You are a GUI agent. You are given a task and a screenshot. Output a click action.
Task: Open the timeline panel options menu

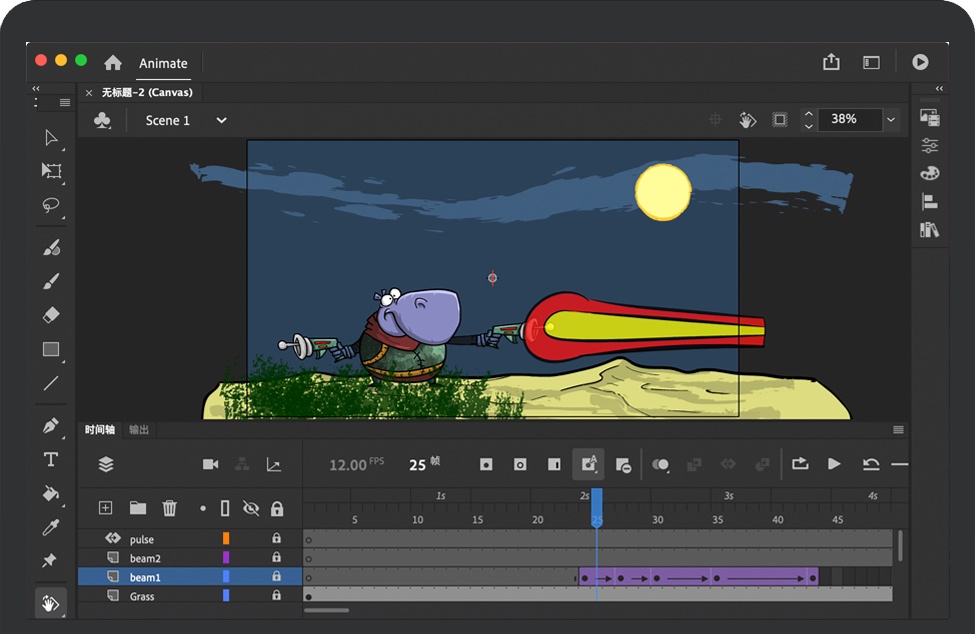[x=898, y=430]
